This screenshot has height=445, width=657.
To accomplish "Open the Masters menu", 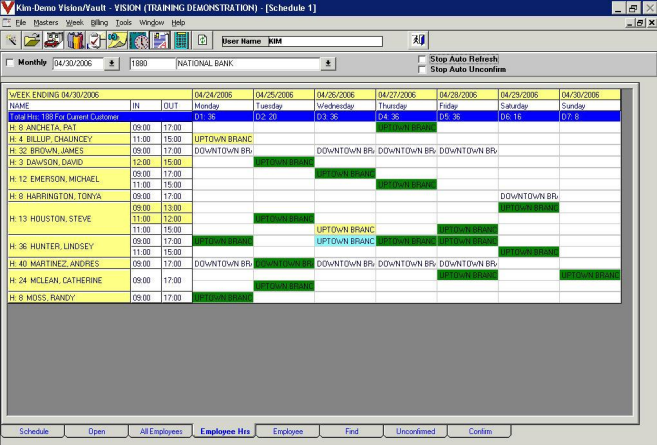I will coord(46,23).
